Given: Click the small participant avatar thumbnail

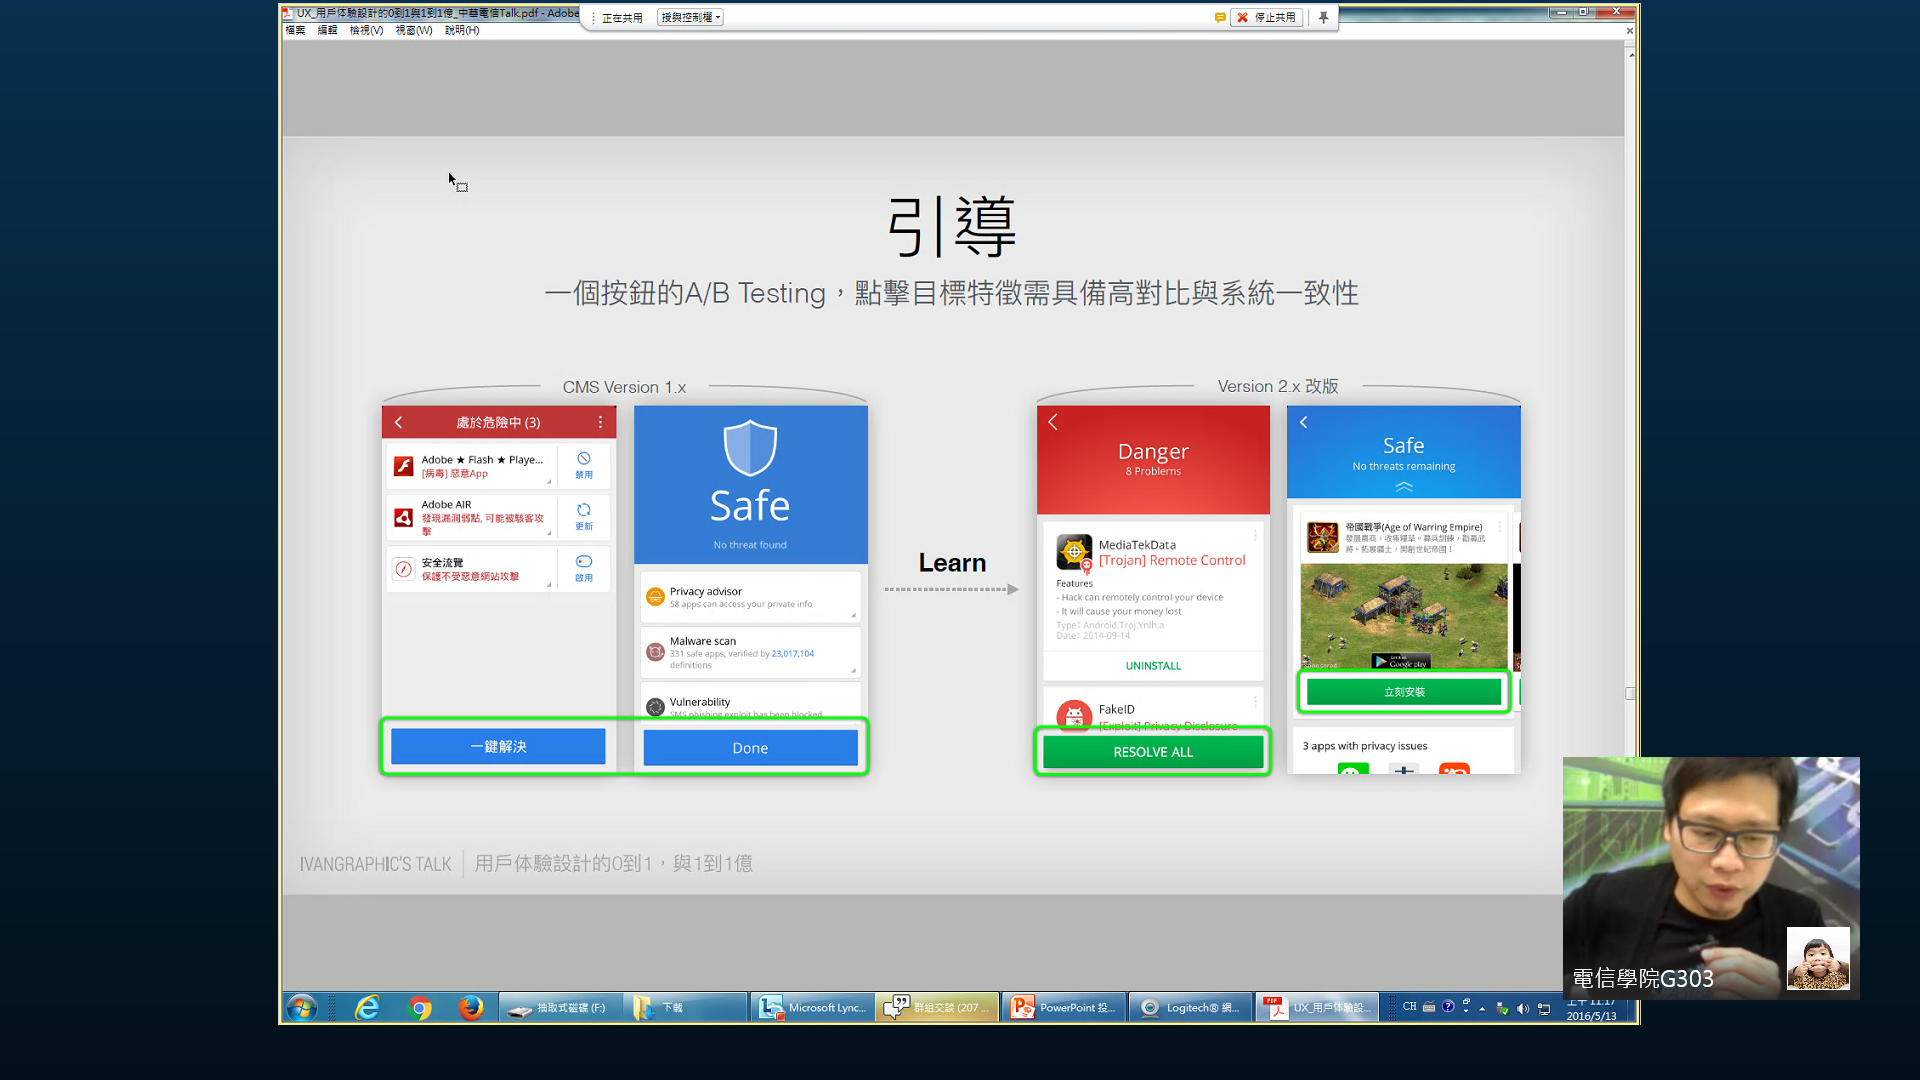Looking at the screenshot, I should (1817, 958).
